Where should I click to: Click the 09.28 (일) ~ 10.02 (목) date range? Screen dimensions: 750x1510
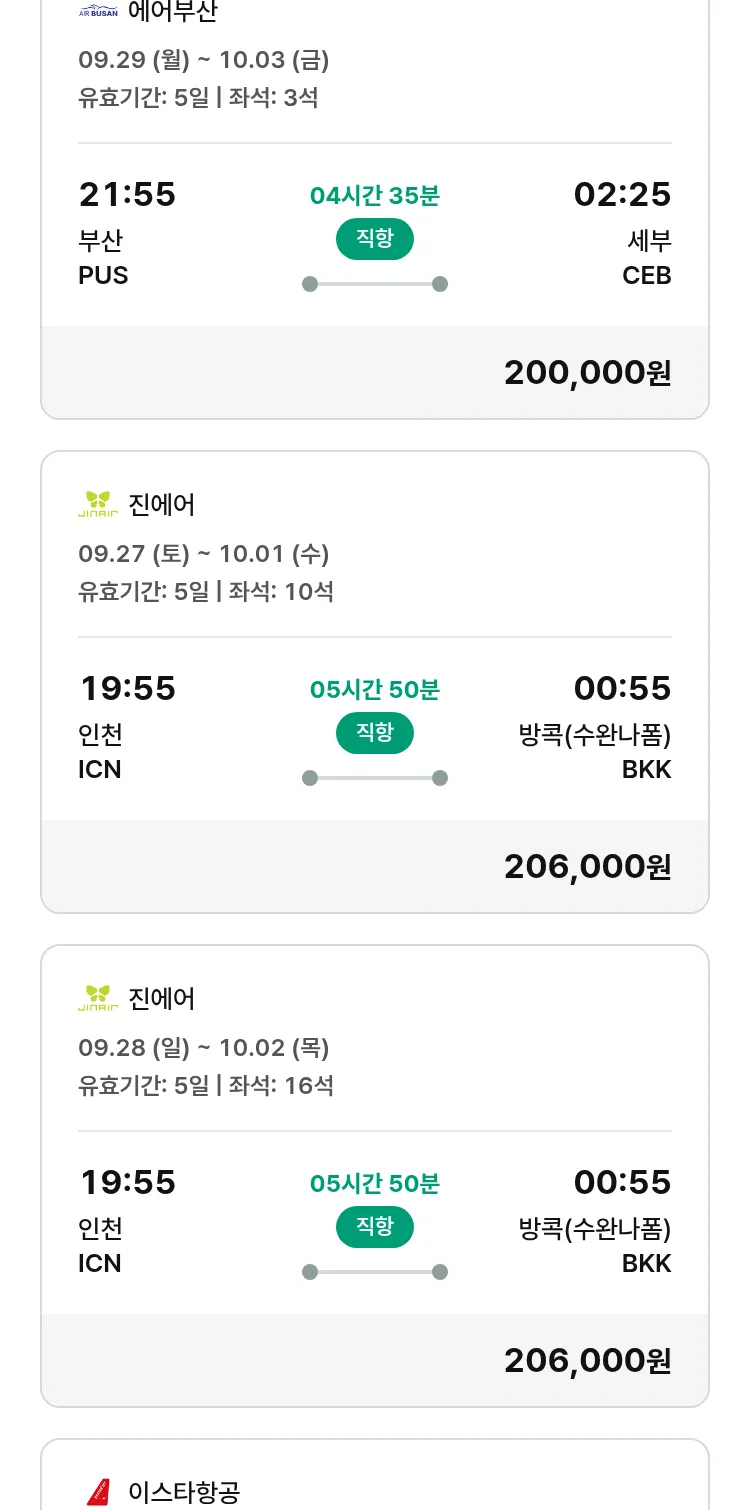pyautogui.click(x=204, y=1048)
